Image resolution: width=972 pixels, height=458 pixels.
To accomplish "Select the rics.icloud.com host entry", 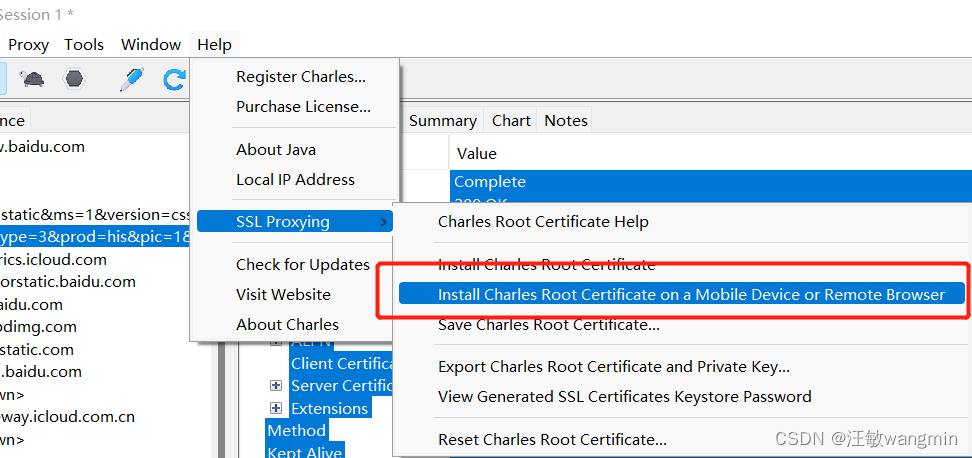I will click(53, 259).
